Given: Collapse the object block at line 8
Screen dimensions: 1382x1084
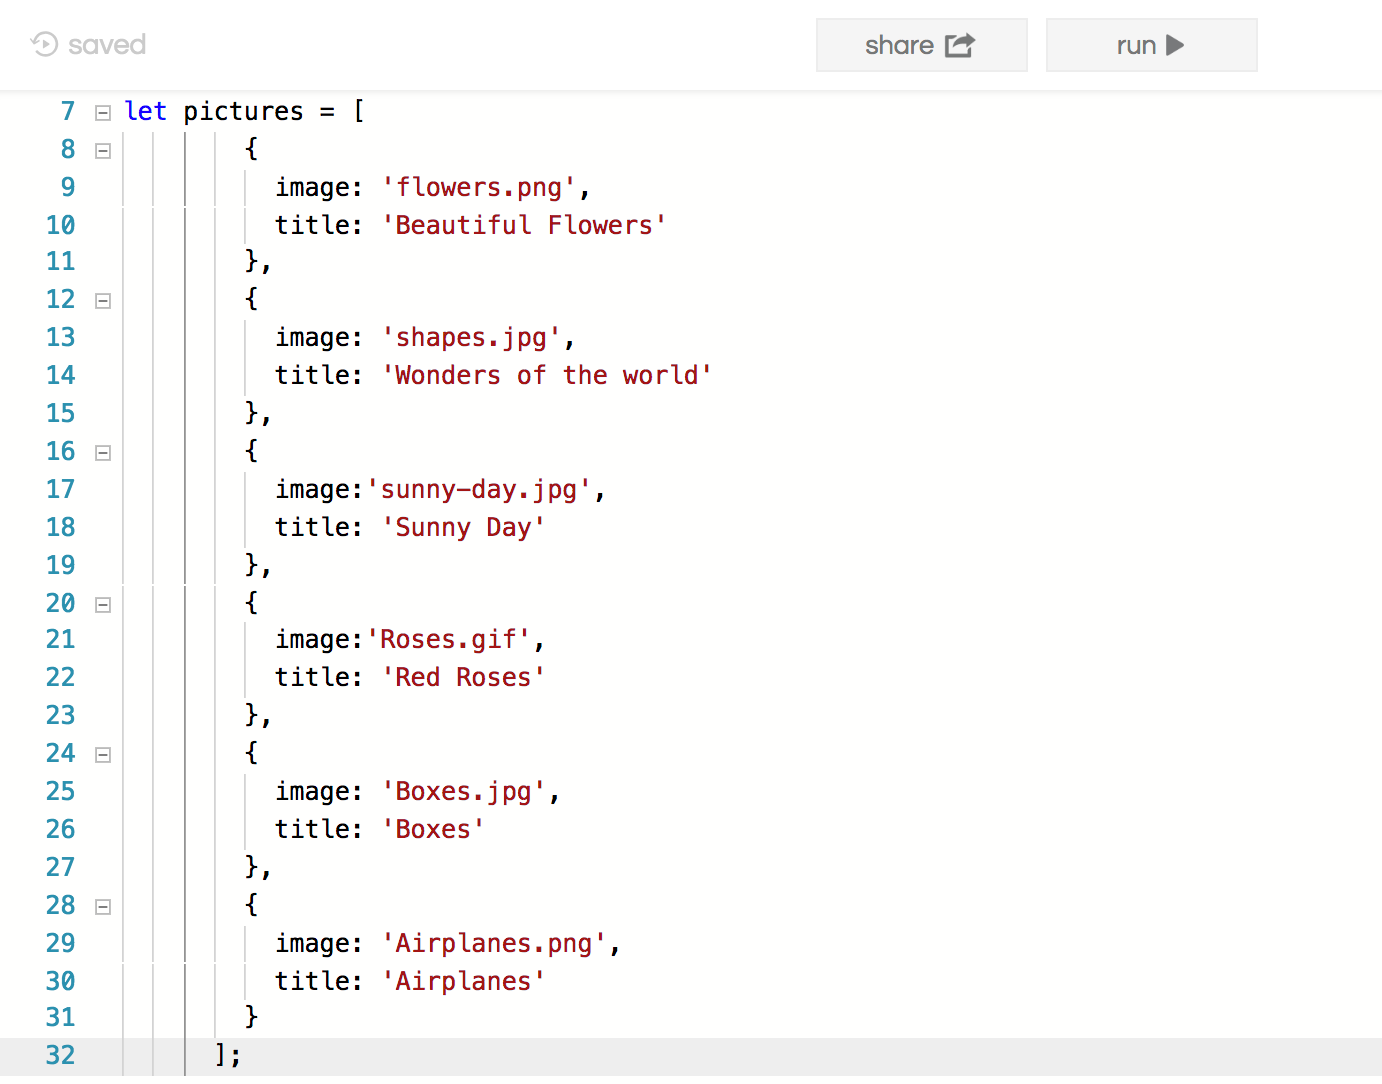Looking at the screenshot, I should tap(102, 151).
